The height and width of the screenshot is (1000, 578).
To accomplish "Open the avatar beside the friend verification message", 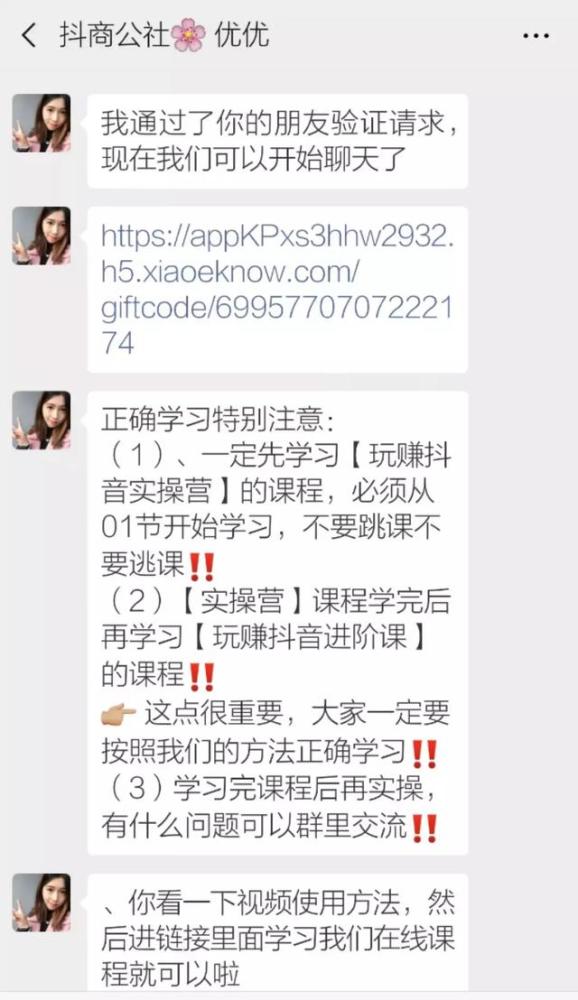I will pyautogui.click(x=41, y=123).
